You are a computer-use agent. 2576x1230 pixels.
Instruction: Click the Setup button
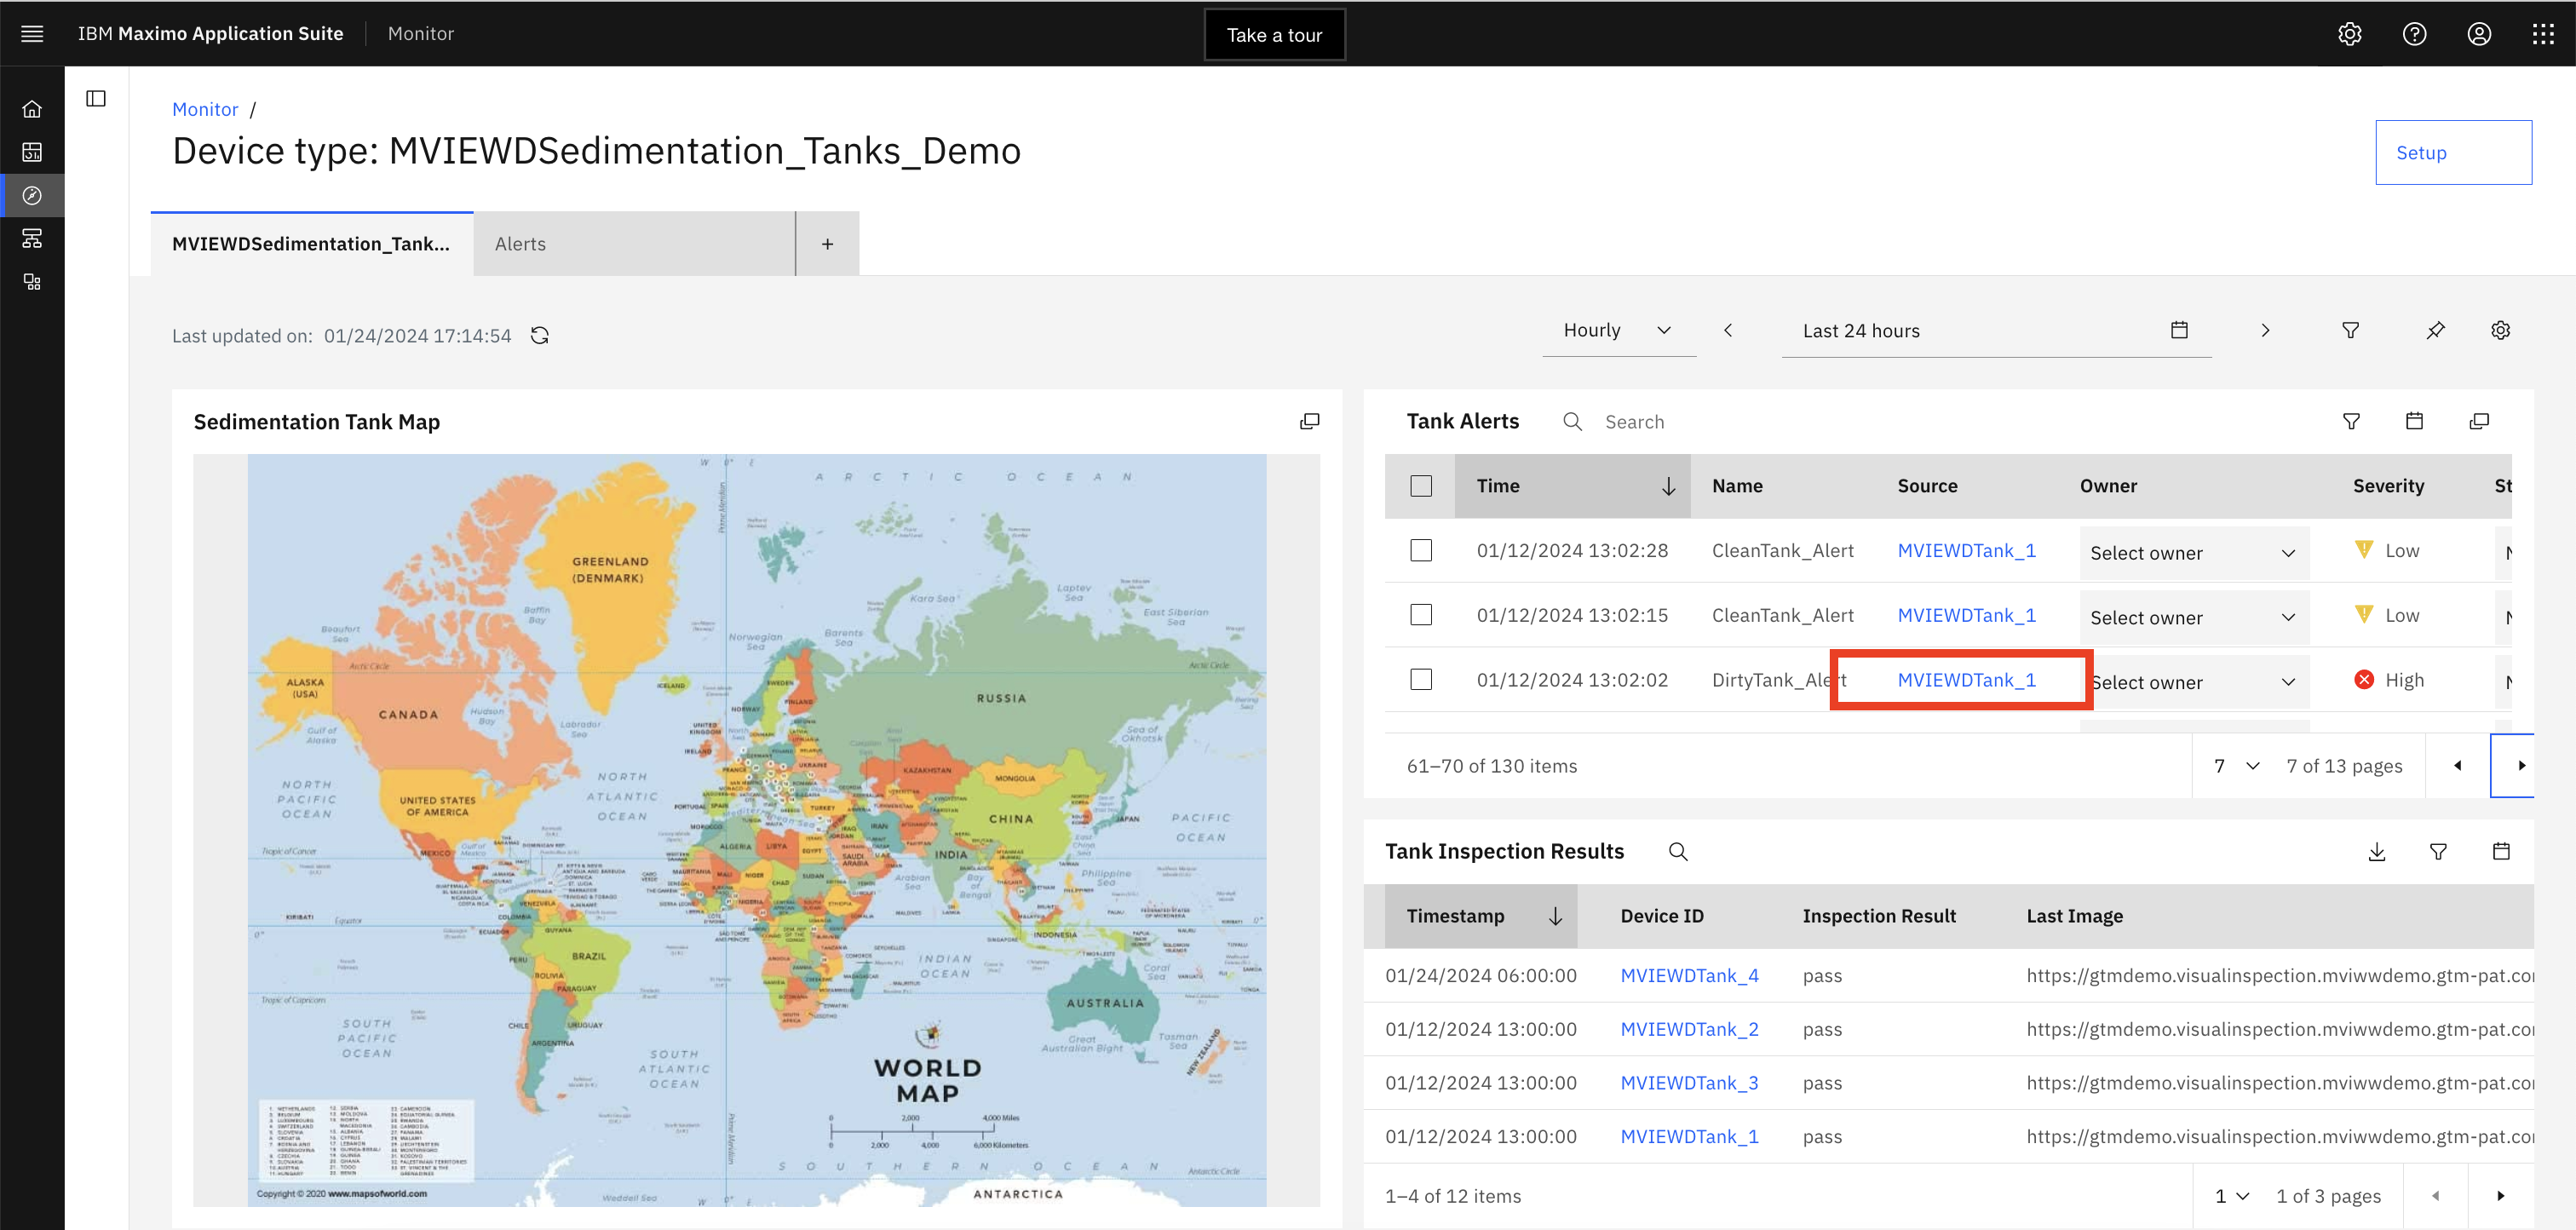[x=2453, y=152]
